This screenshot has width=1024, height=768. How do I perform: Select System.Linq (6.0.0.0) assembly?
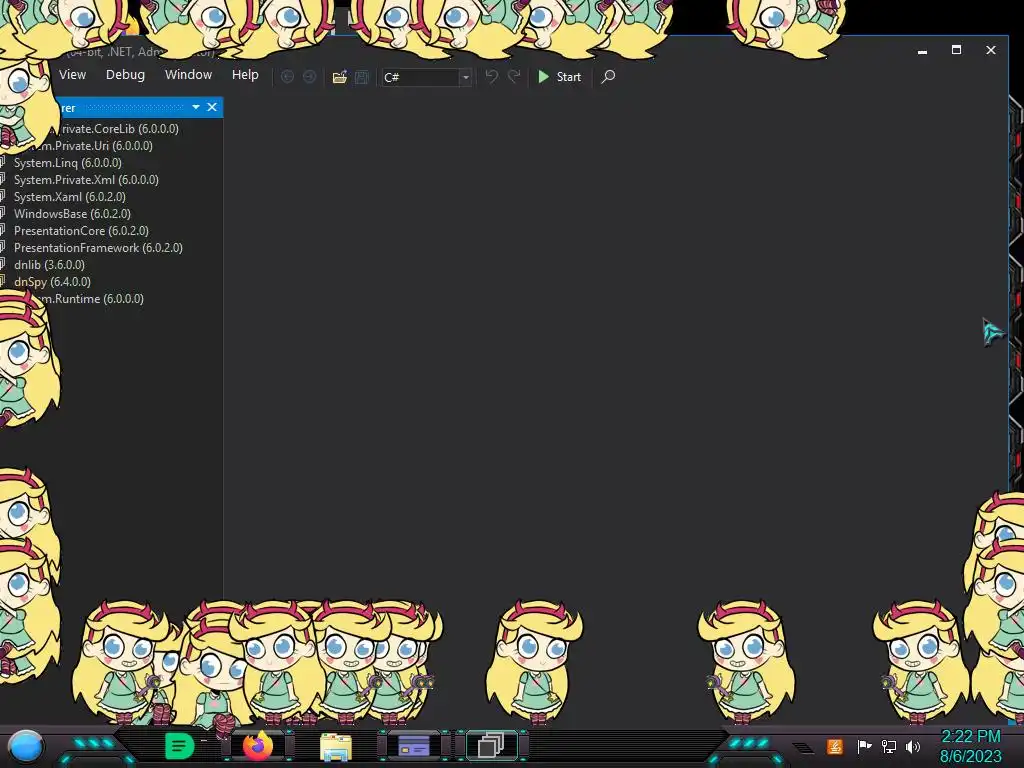pos(67,163)
